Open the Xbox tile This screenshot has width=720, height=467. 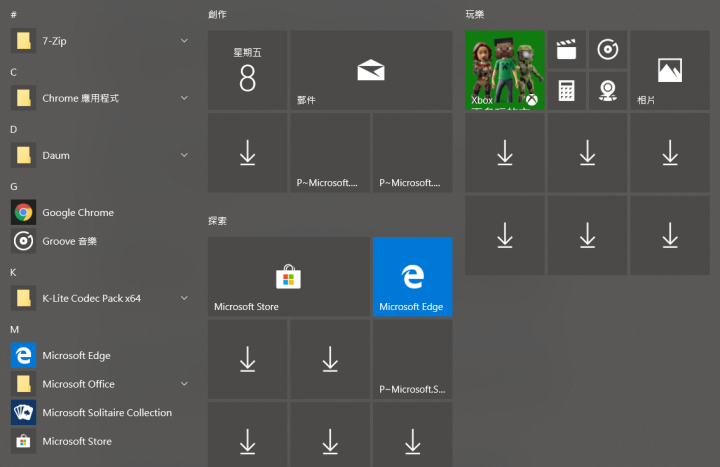(x=505, y=70)
